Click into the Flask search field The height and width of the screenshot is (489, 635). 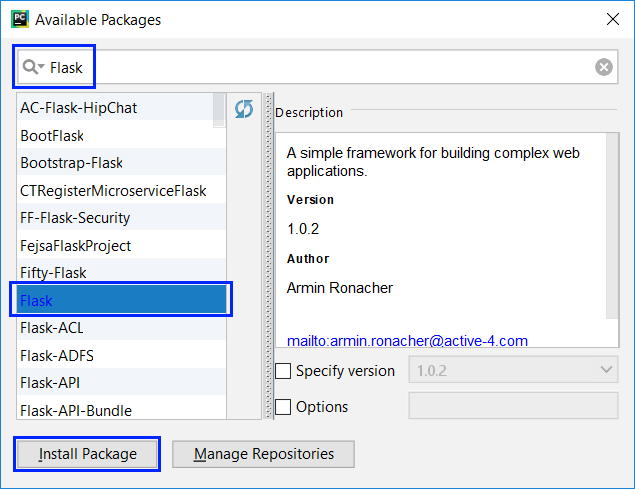[320, 67]
